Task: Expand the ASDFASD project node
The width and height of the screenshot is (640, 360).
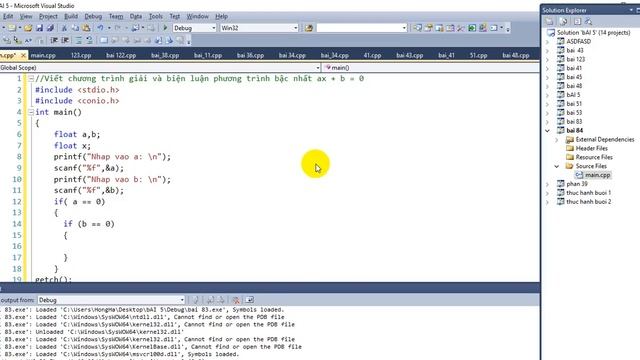Action: tap(548, 42)
